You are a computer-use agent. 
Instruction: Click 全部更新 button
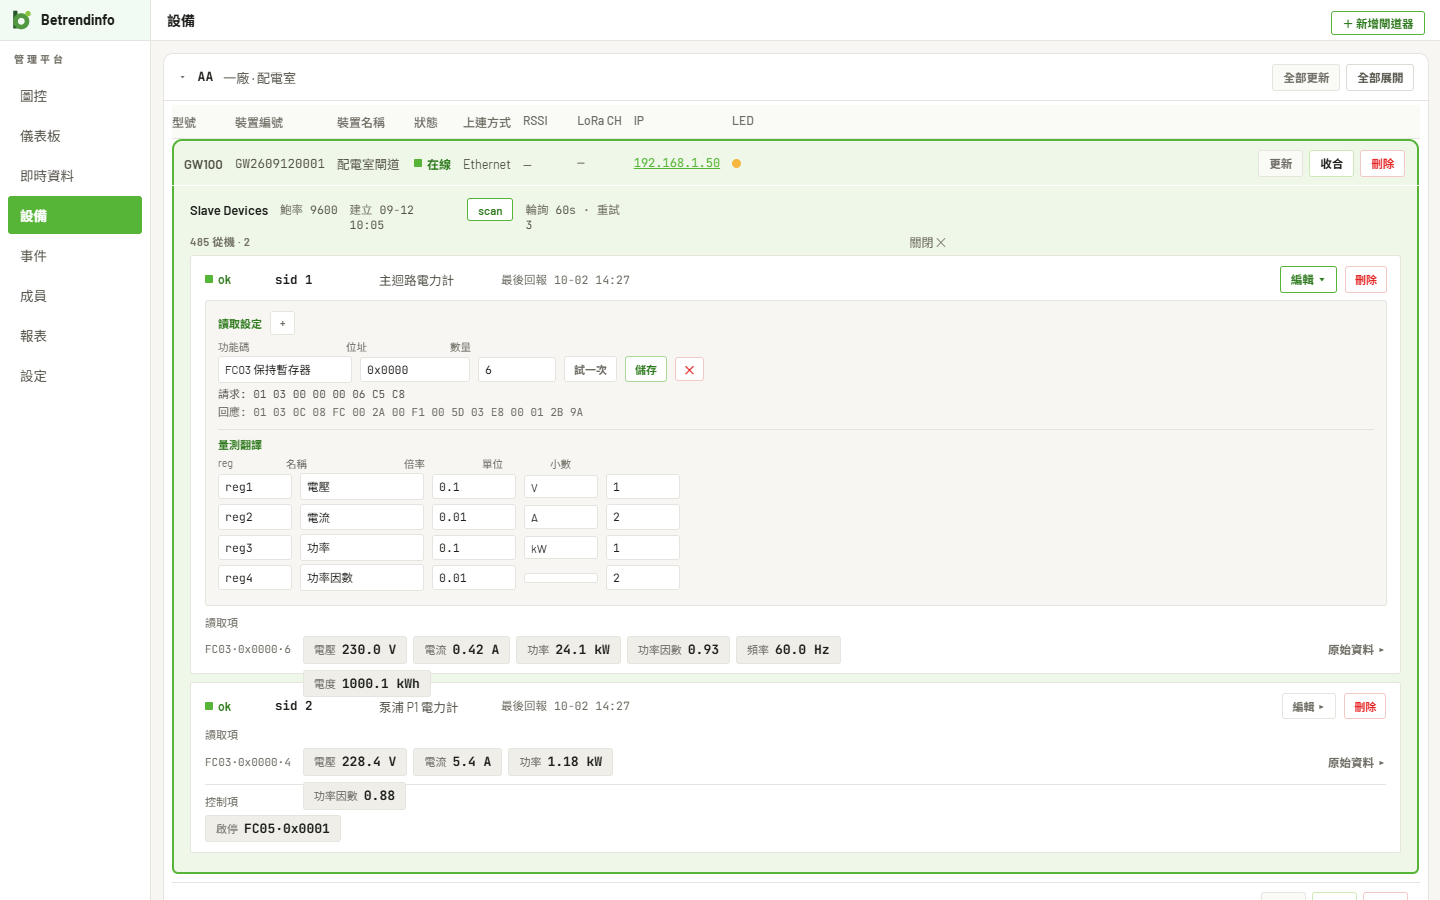(1306, 78)
